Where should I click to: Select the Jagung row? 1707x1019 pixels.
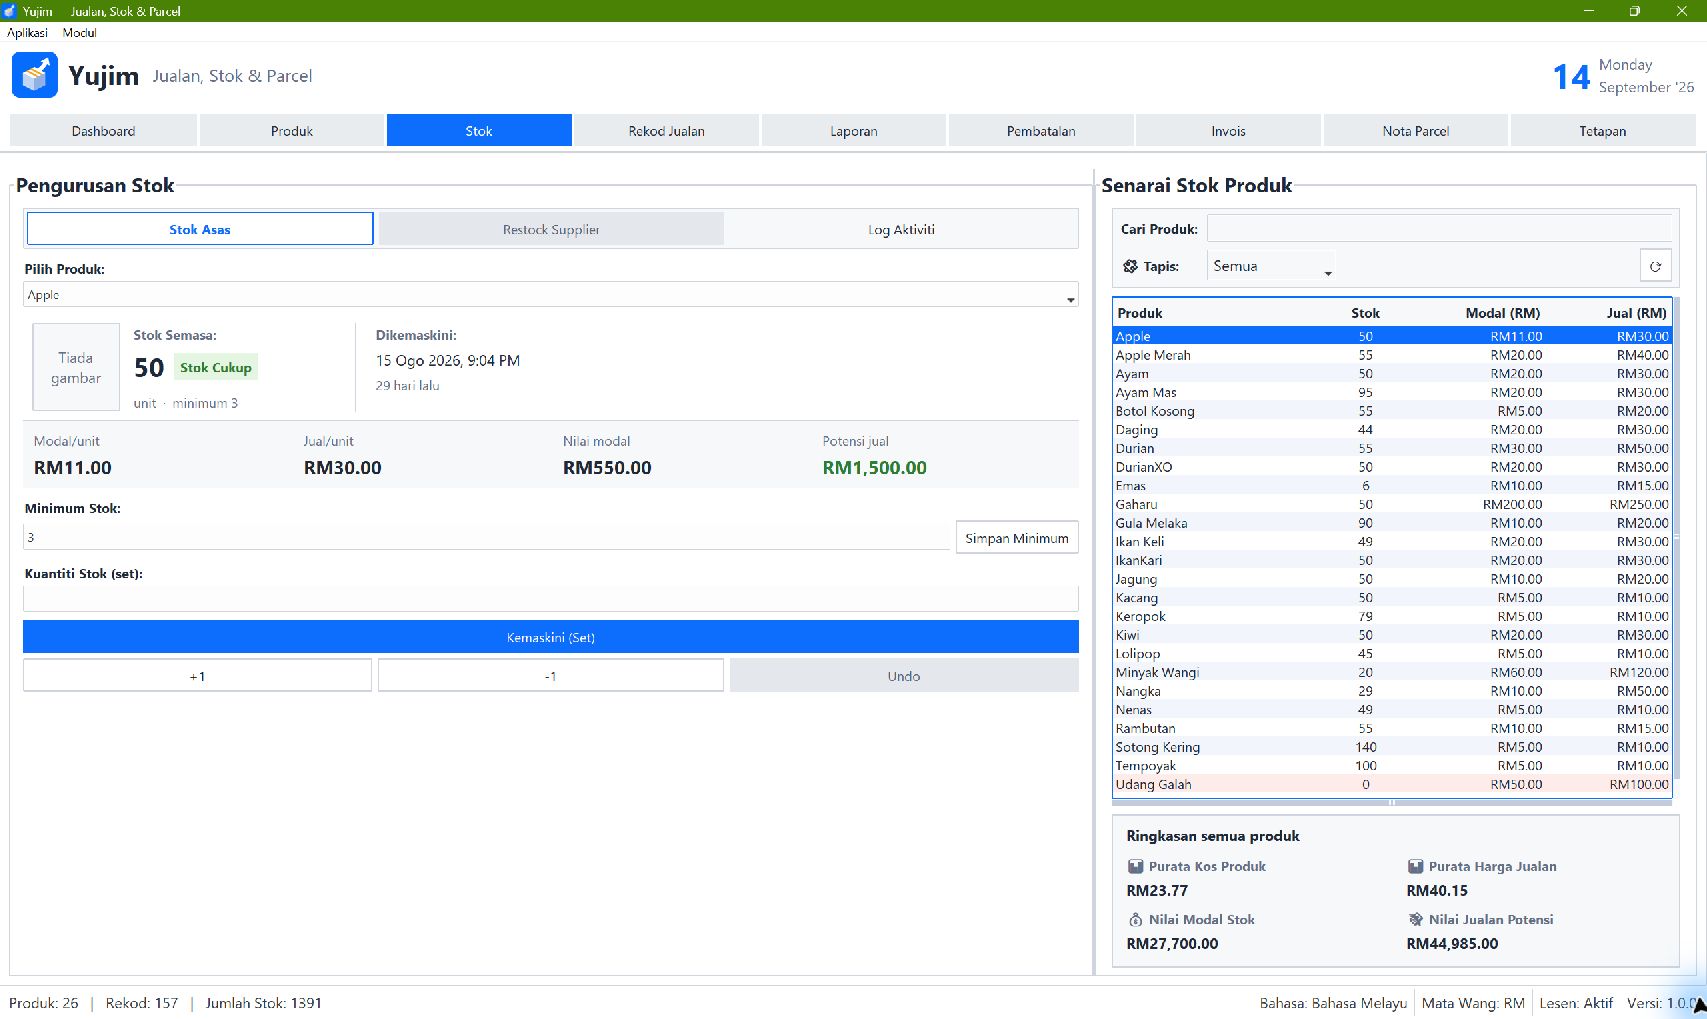pyautogui.click(x=1392, y=579)
